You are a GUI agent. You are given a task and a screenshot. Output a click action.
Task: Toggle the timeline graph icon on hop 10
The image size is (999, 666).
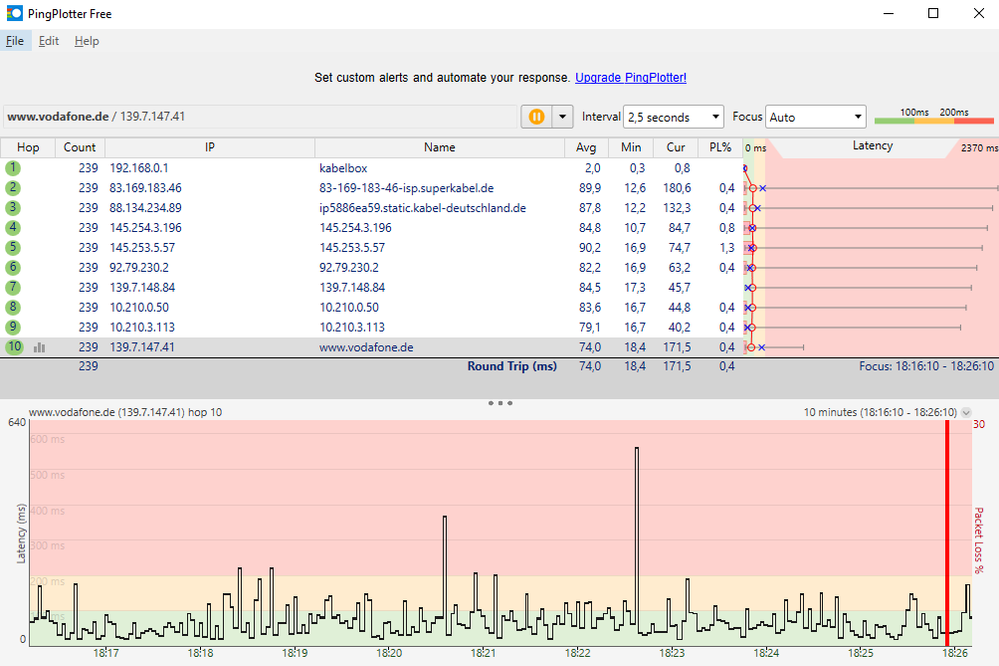point(40,347)
